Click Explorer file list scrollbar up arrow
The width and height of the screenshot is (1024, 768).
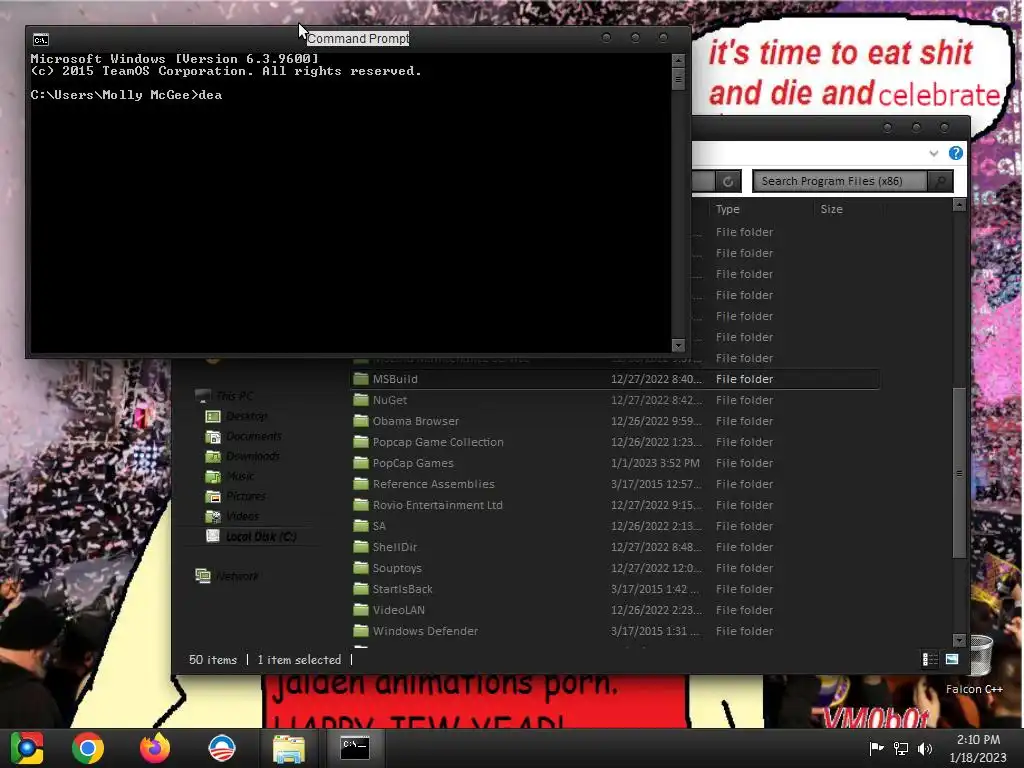pos(959,204)
